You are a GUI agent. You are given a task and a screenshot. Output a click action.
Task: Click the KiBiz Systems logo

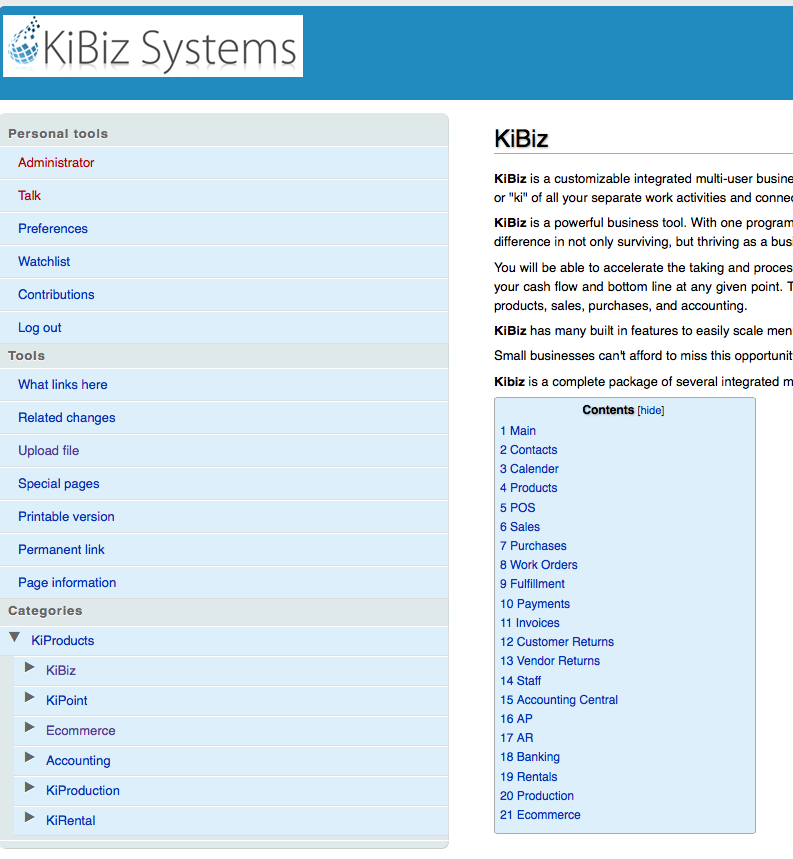153,46
